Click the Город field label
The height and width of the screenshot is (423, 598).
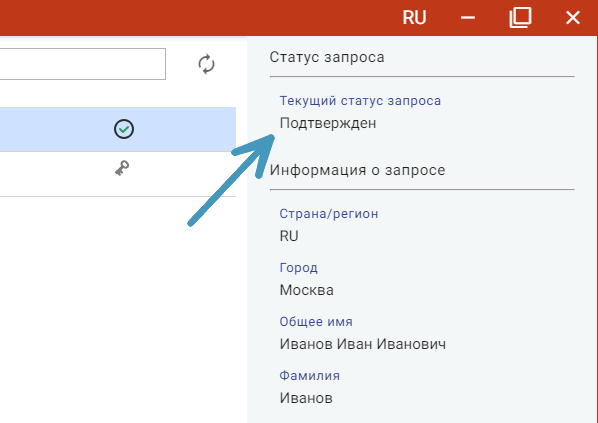pyautogui.click(x=298, y=268)
